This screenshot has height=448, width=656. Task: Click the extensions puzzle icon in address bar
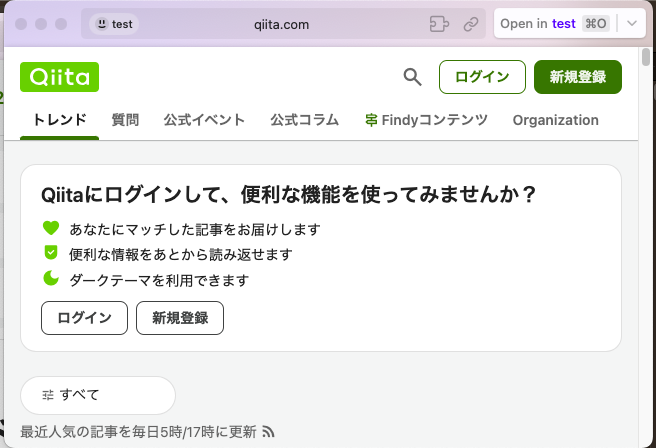coord(439,24)
